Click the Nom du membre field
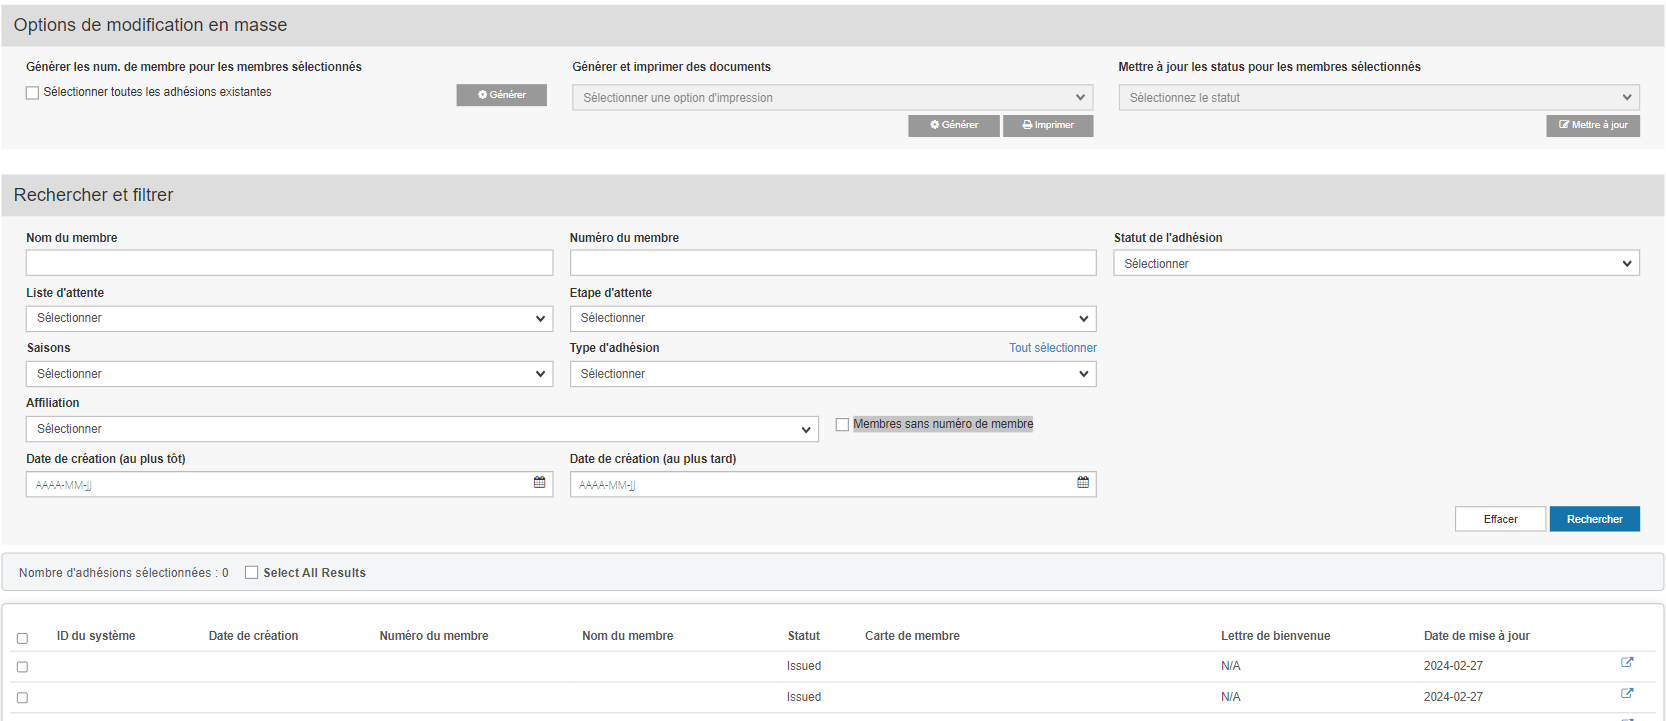Viewport: 1666px width, 721px height. (x=289, y=263)
